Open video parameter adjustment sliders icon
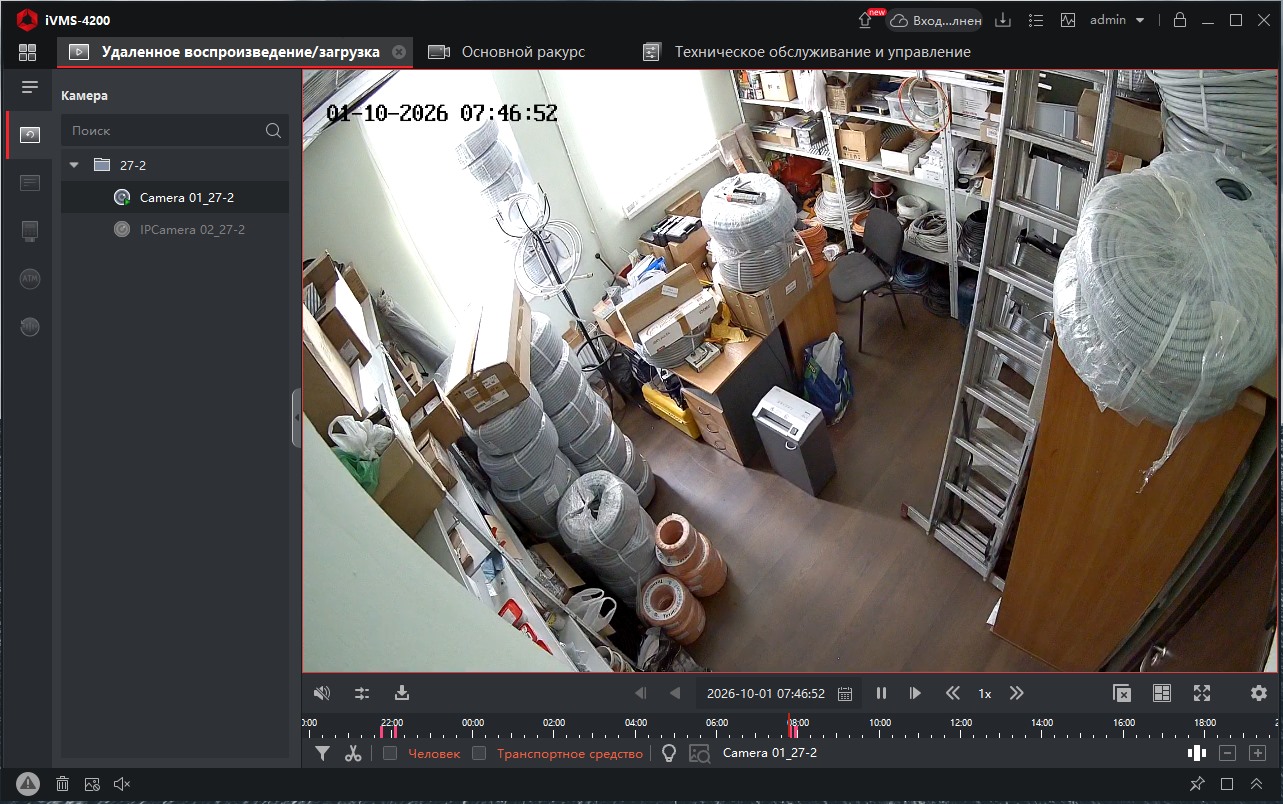The width and height of the screenshot is (1283, 804). tap(362, 693)
